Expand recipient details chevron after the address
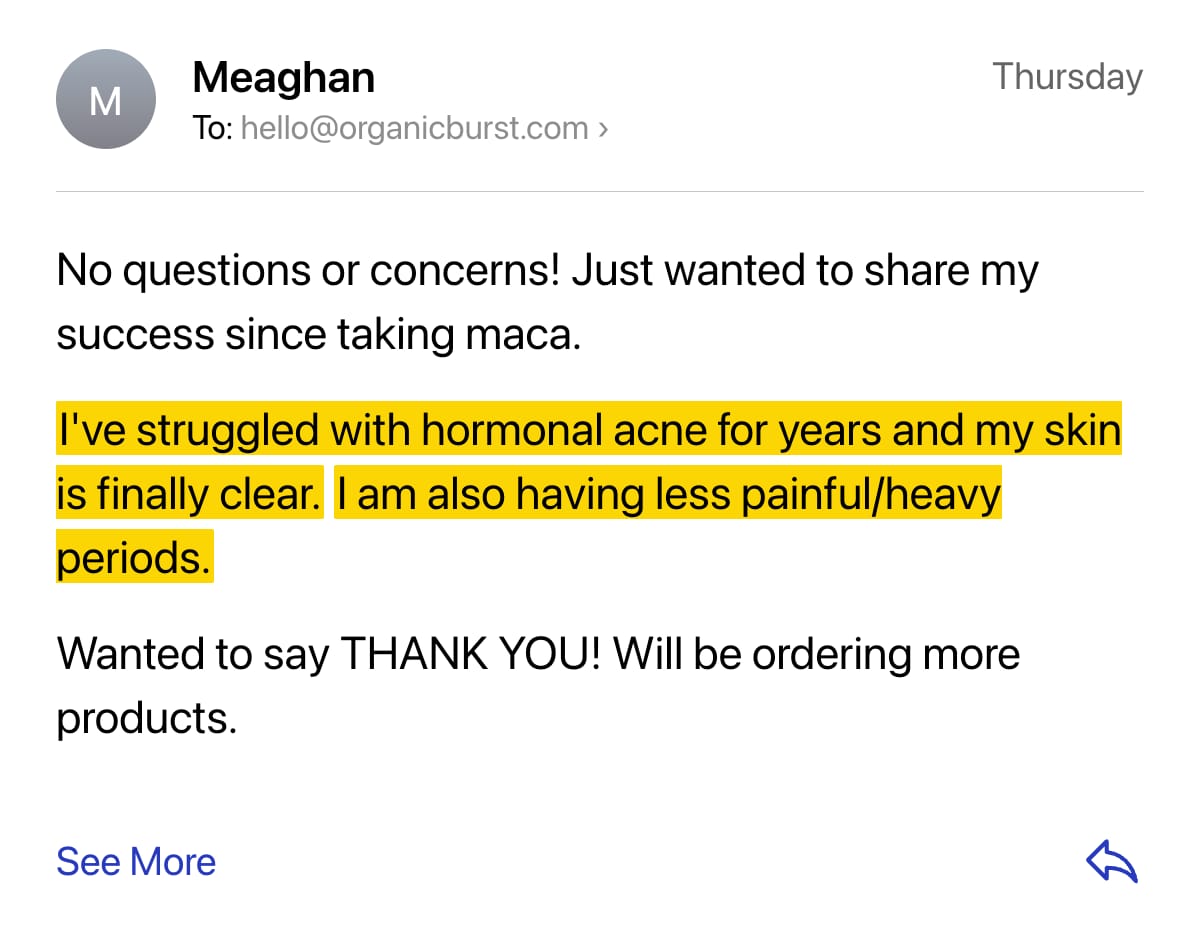This screenshot has width=1200, height=948. pos(603,129)
